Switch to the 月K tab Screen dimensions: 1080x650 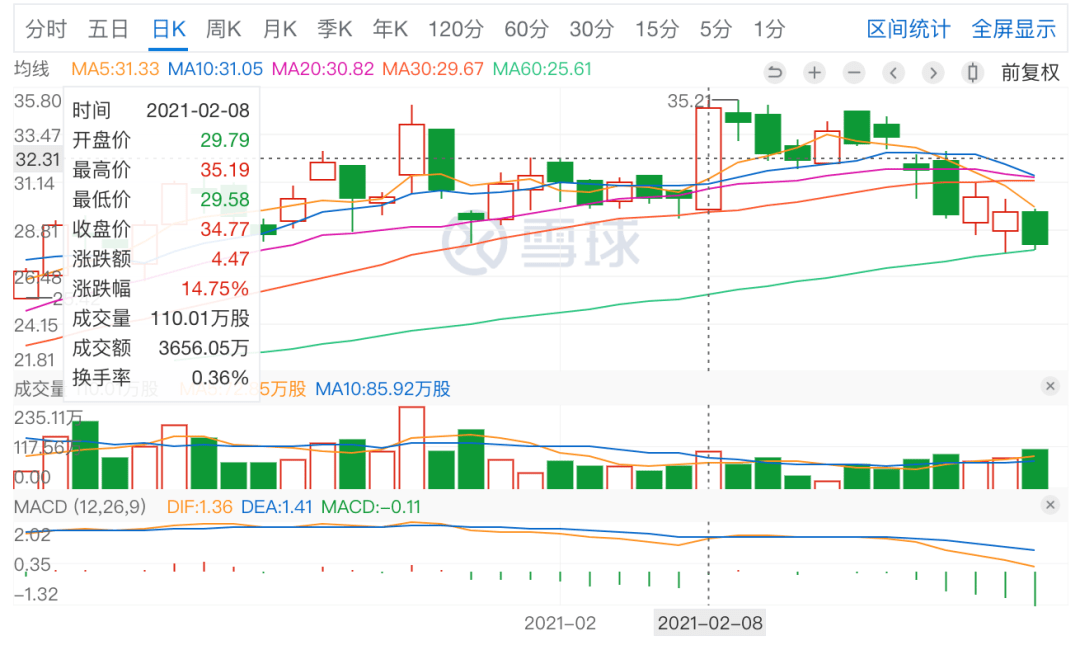(280, 30)
